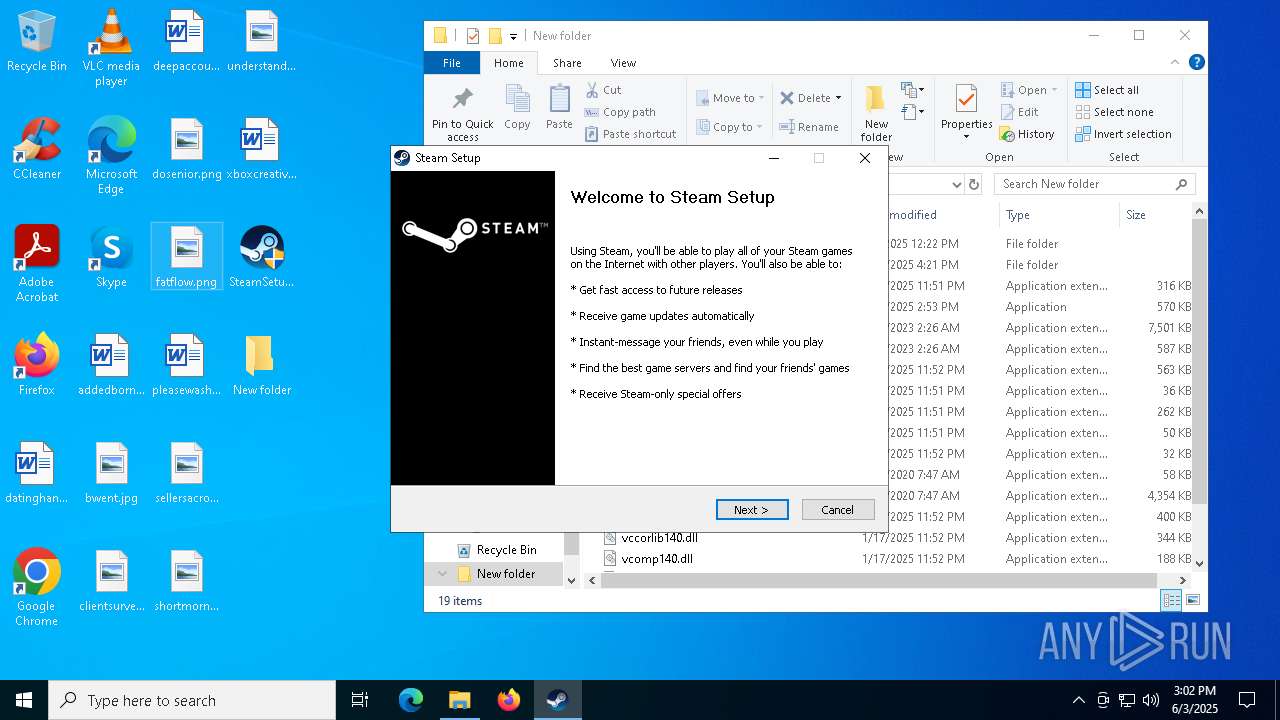Select Skype desktop icon
1280x720 pixels.
click(111, 258)
